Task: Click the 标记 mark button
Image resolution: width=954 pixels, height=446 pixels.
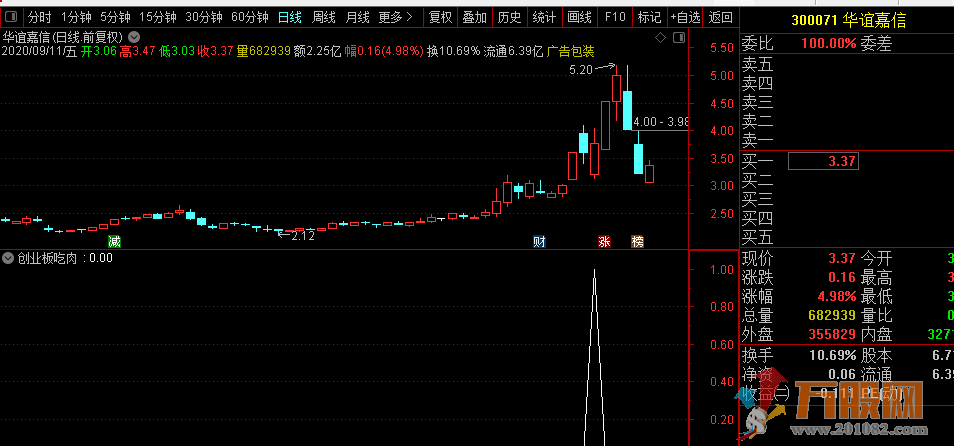Action: (x=649, y=17)
